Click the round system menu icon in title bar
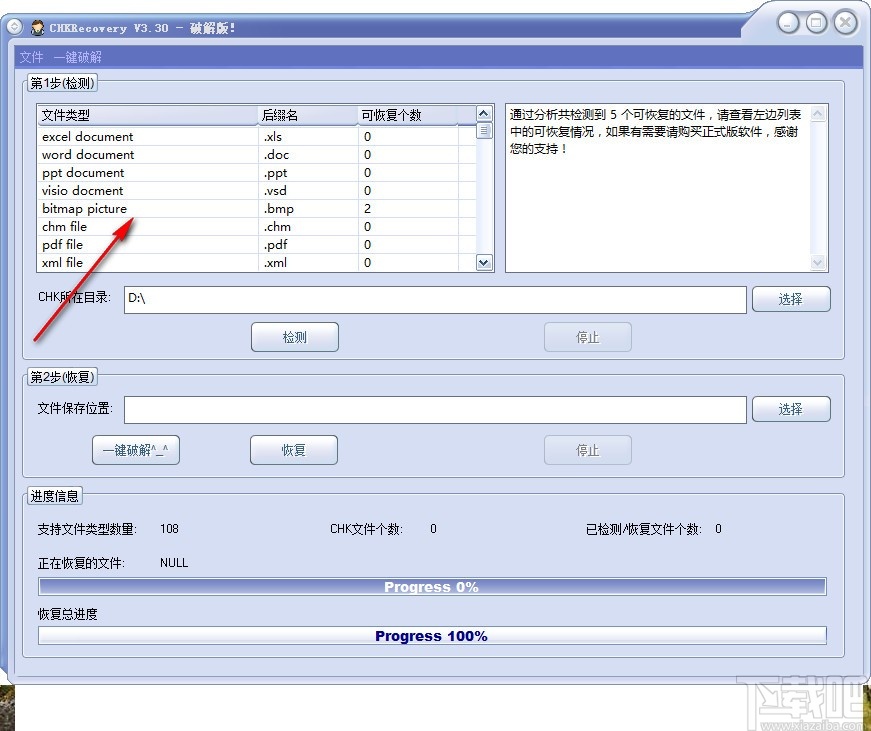This screenshot has height=731, width=871. 14,27
